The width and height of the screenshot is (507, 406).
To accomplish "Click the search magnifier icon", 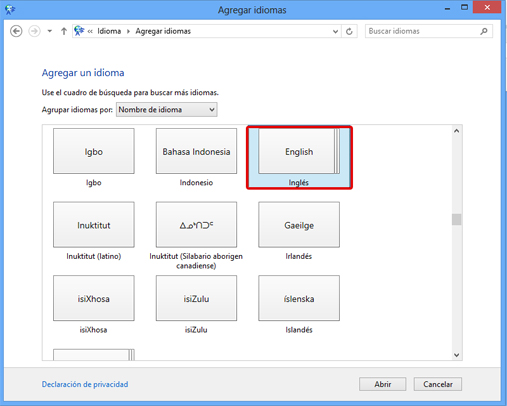I will (484, 31).
